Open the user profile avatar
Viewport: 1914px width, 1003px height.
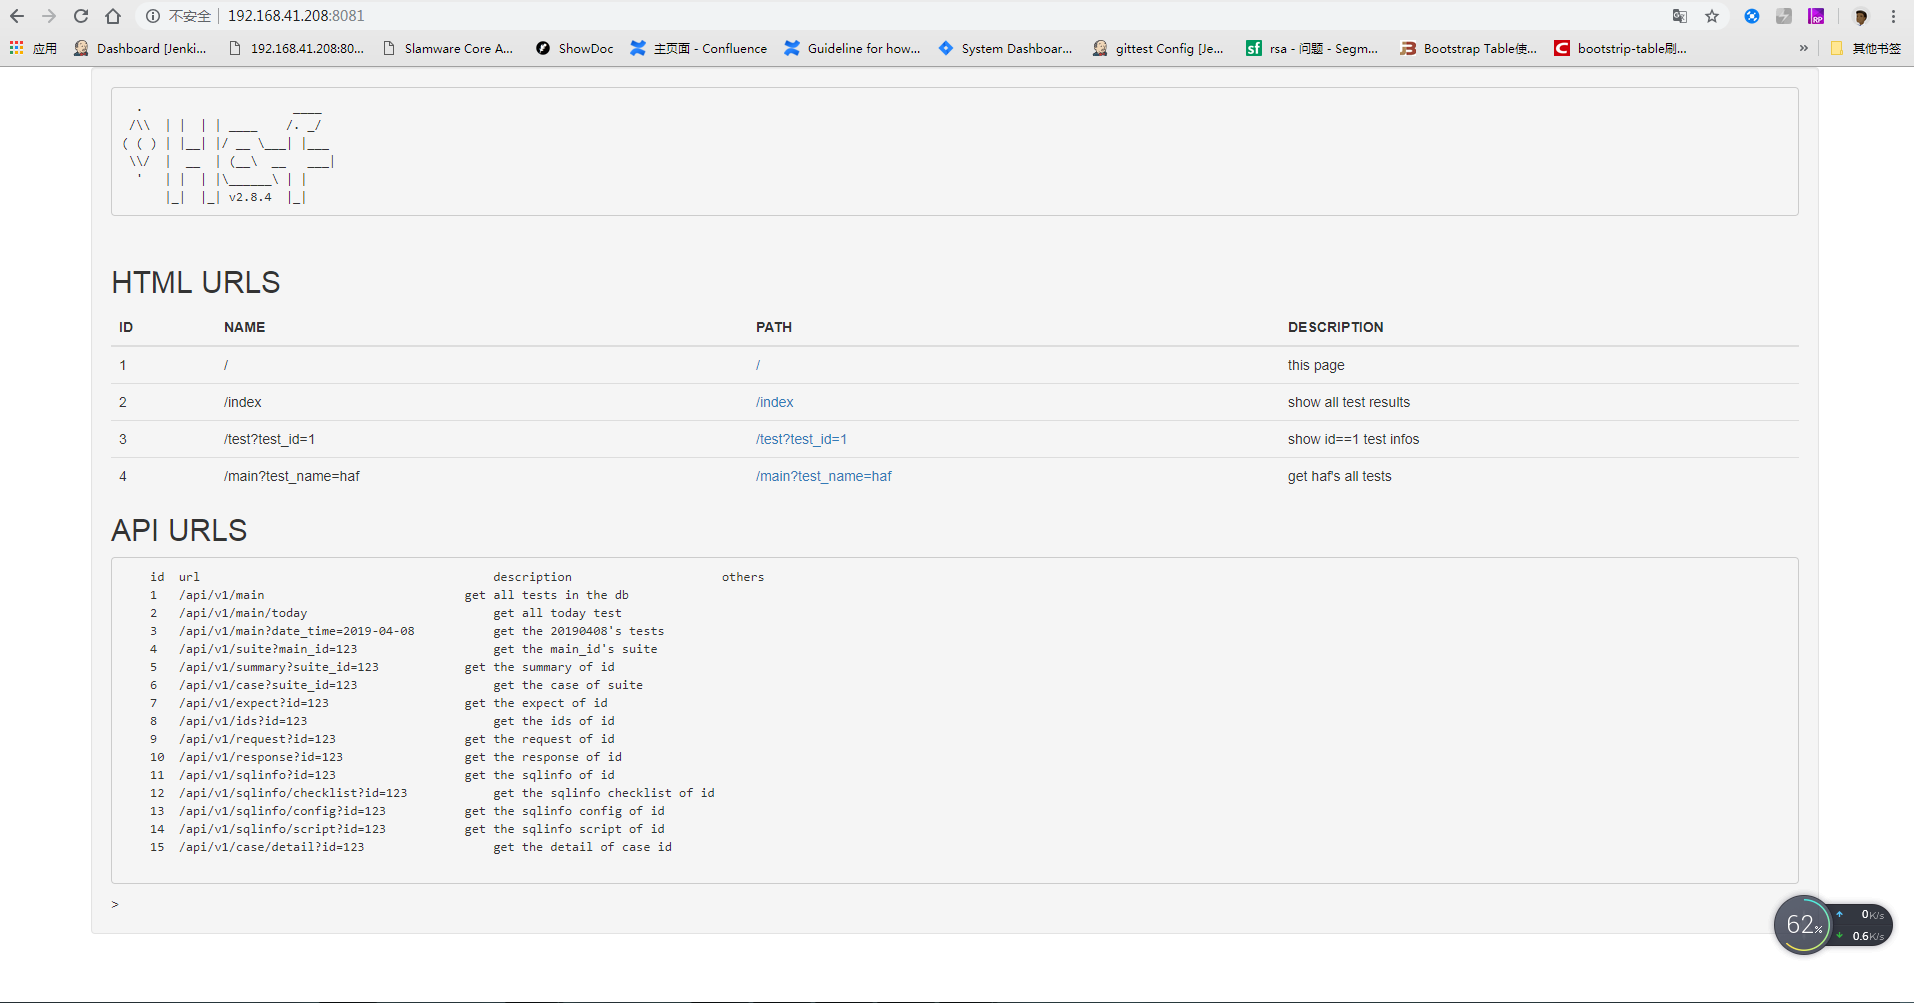coord(1861,16)
